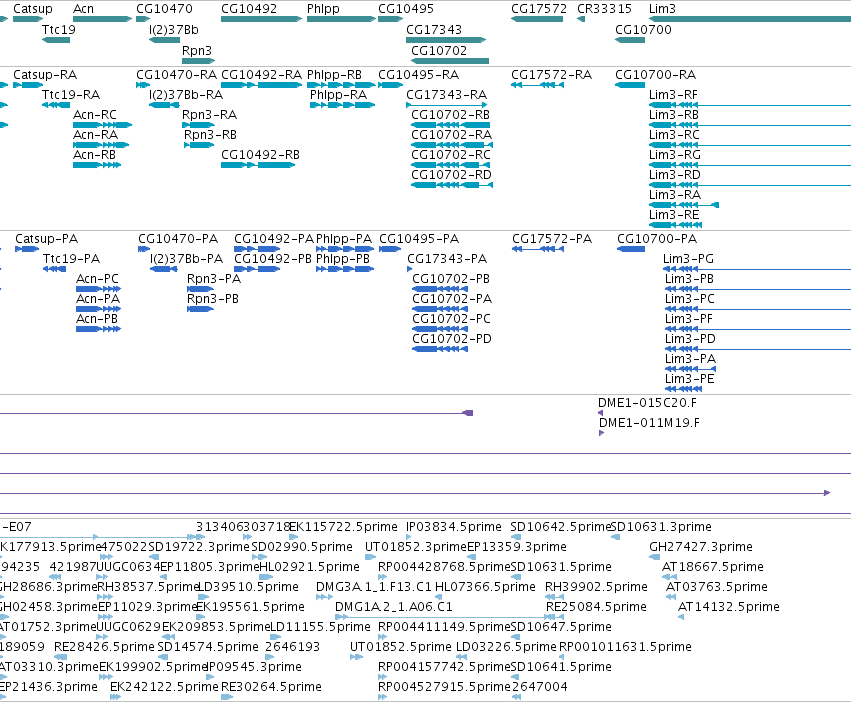Select the CG17343 gene span
This screenshot has width=851, height=702.
tap(446, 40)
